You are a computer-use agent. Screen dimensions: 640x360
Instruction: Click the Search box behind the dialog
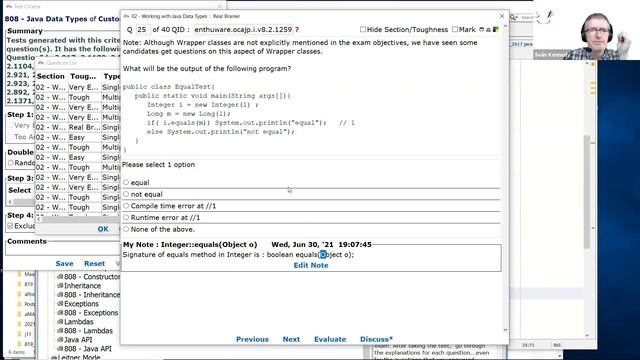[526, 17]
